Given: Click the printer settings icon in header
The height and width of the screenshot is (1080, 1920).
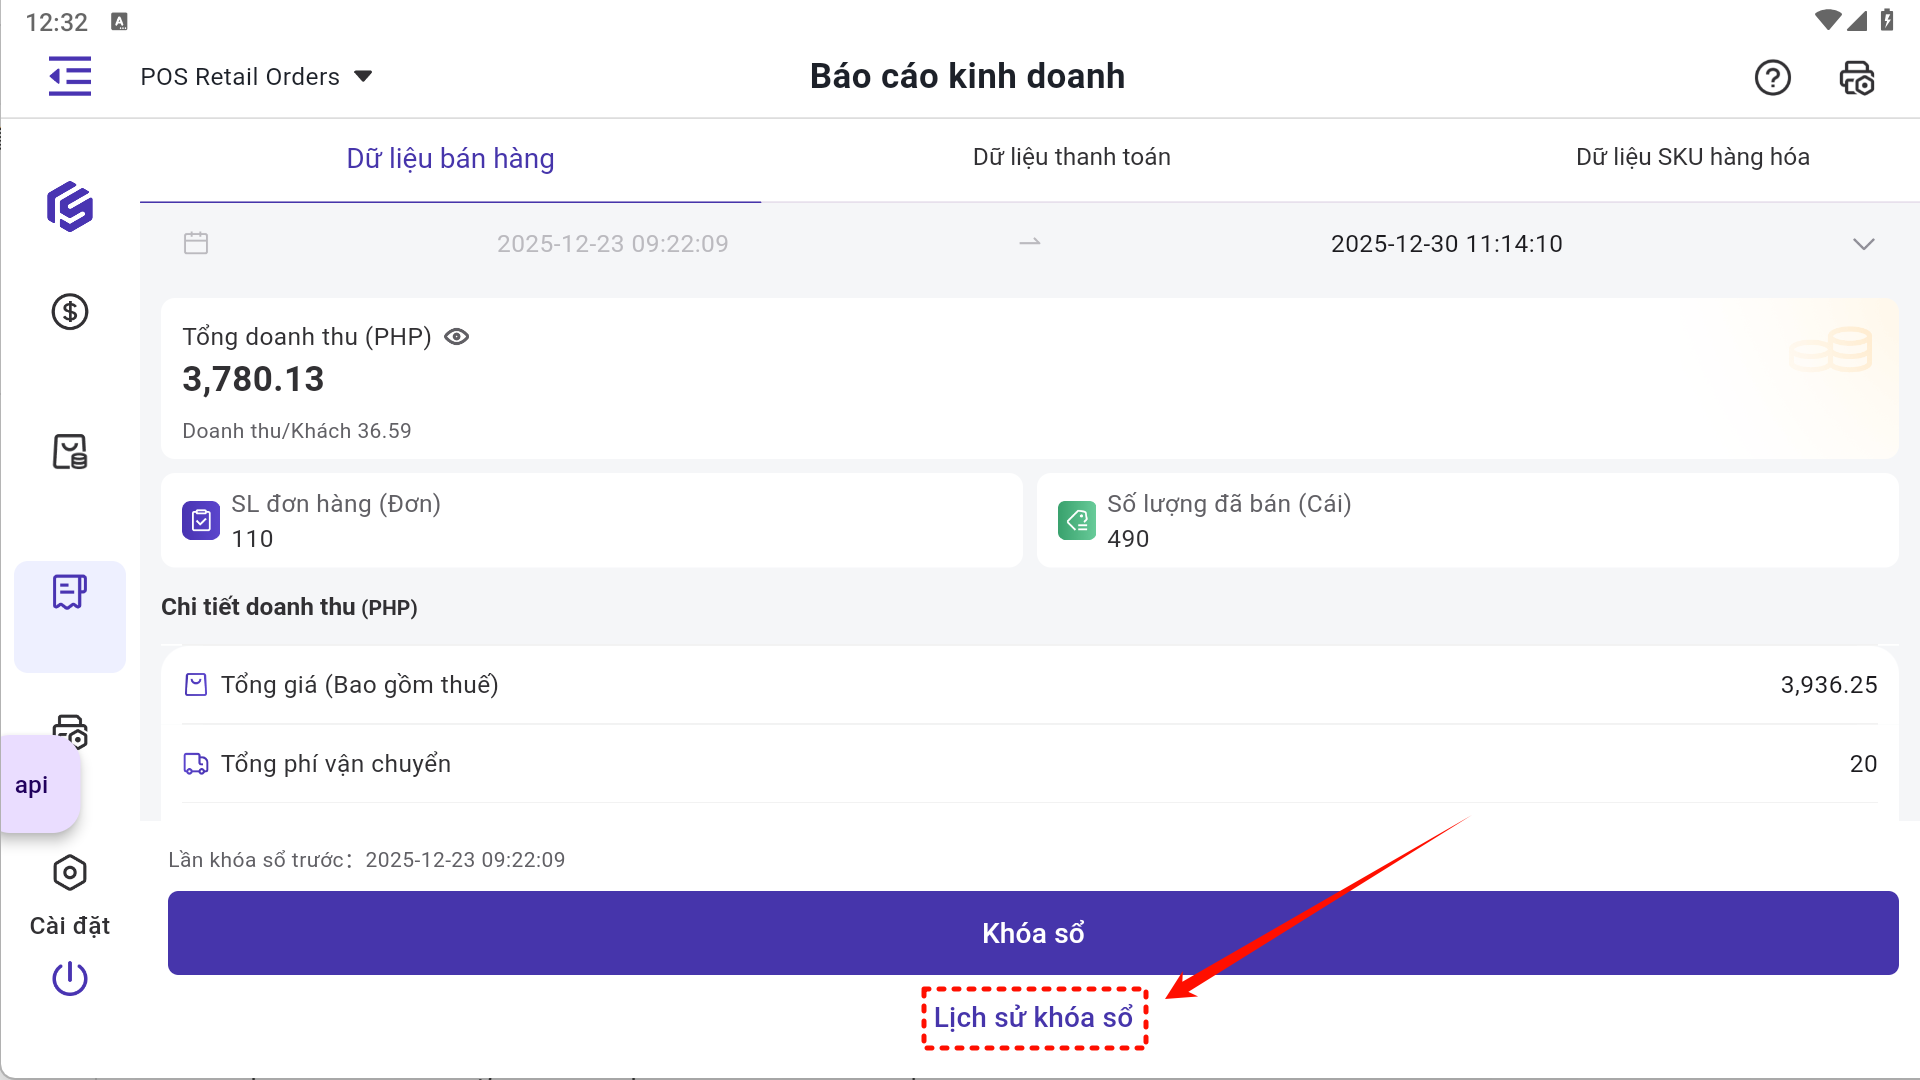Looking at the screenshot, I should (x=1857, y=77).
